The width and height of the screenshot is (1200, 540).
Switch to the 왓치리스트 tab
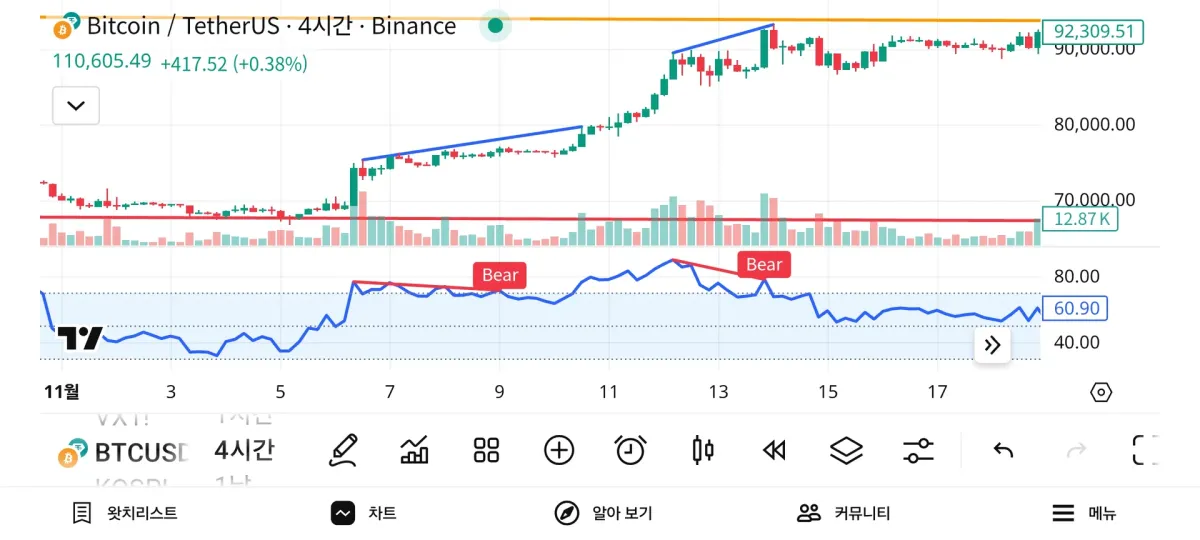pos(125,513)
